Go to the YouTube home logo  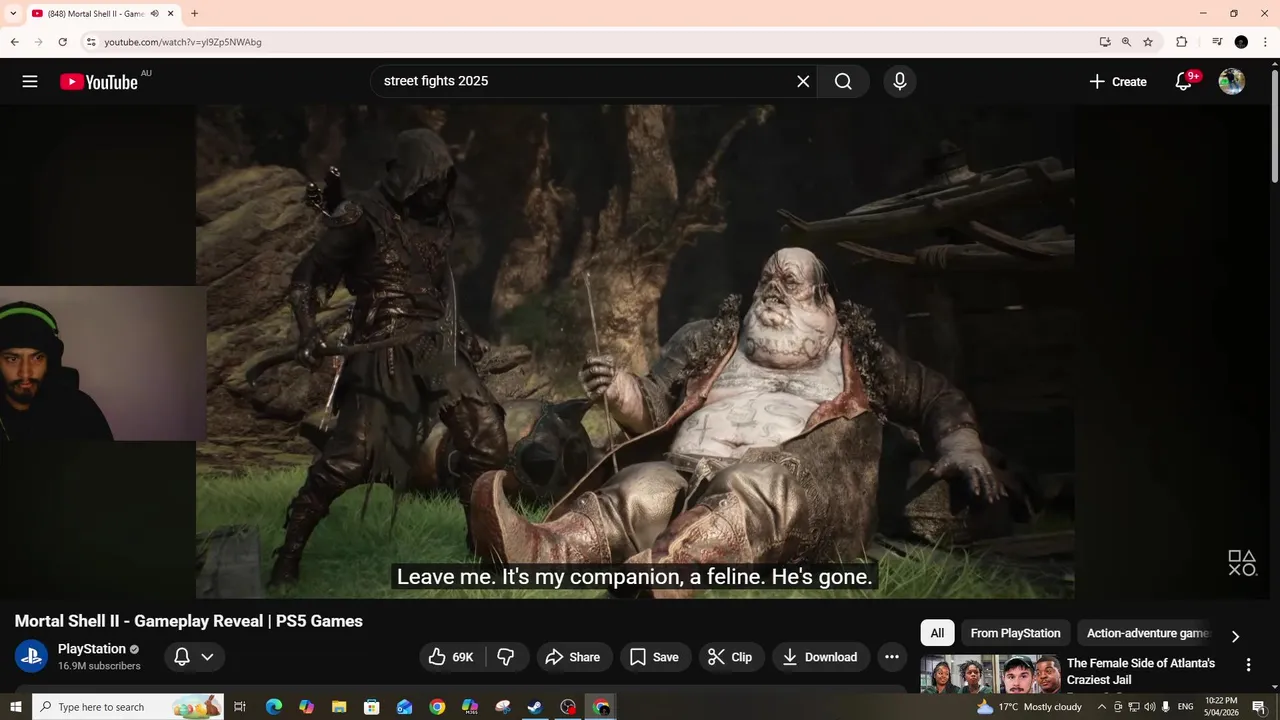pyautogui.click(x=98, y=82)
